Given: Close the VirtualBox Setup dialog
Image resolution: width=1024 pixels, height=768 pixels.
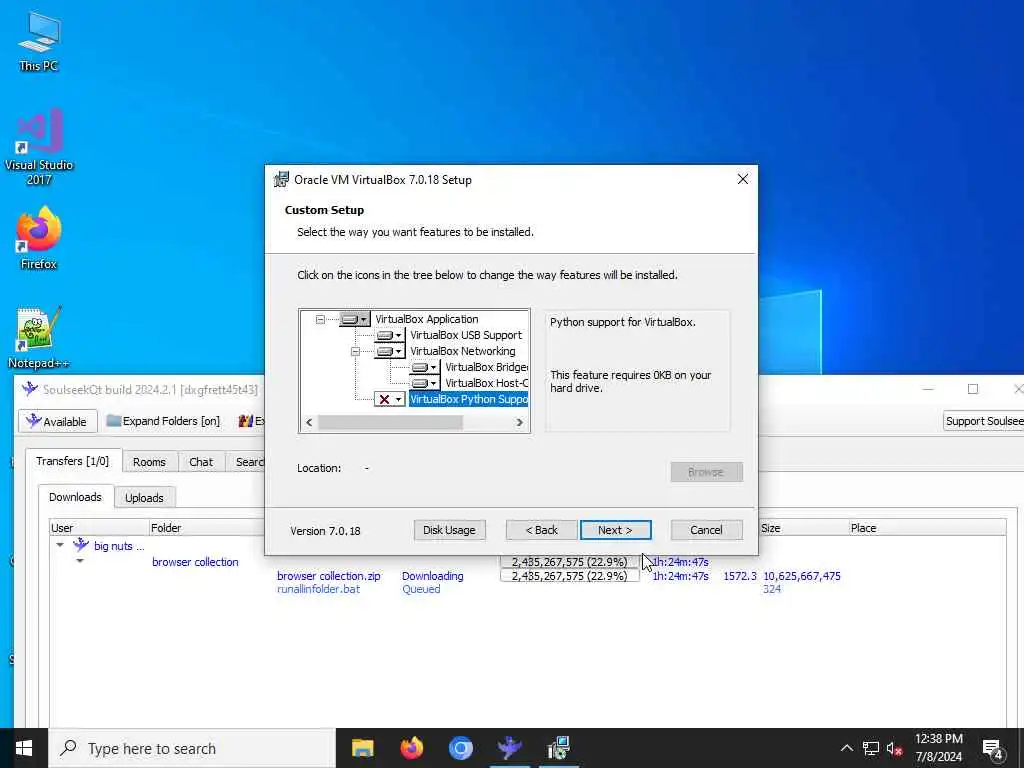Looking at the screenshot, I should [743, 179].
